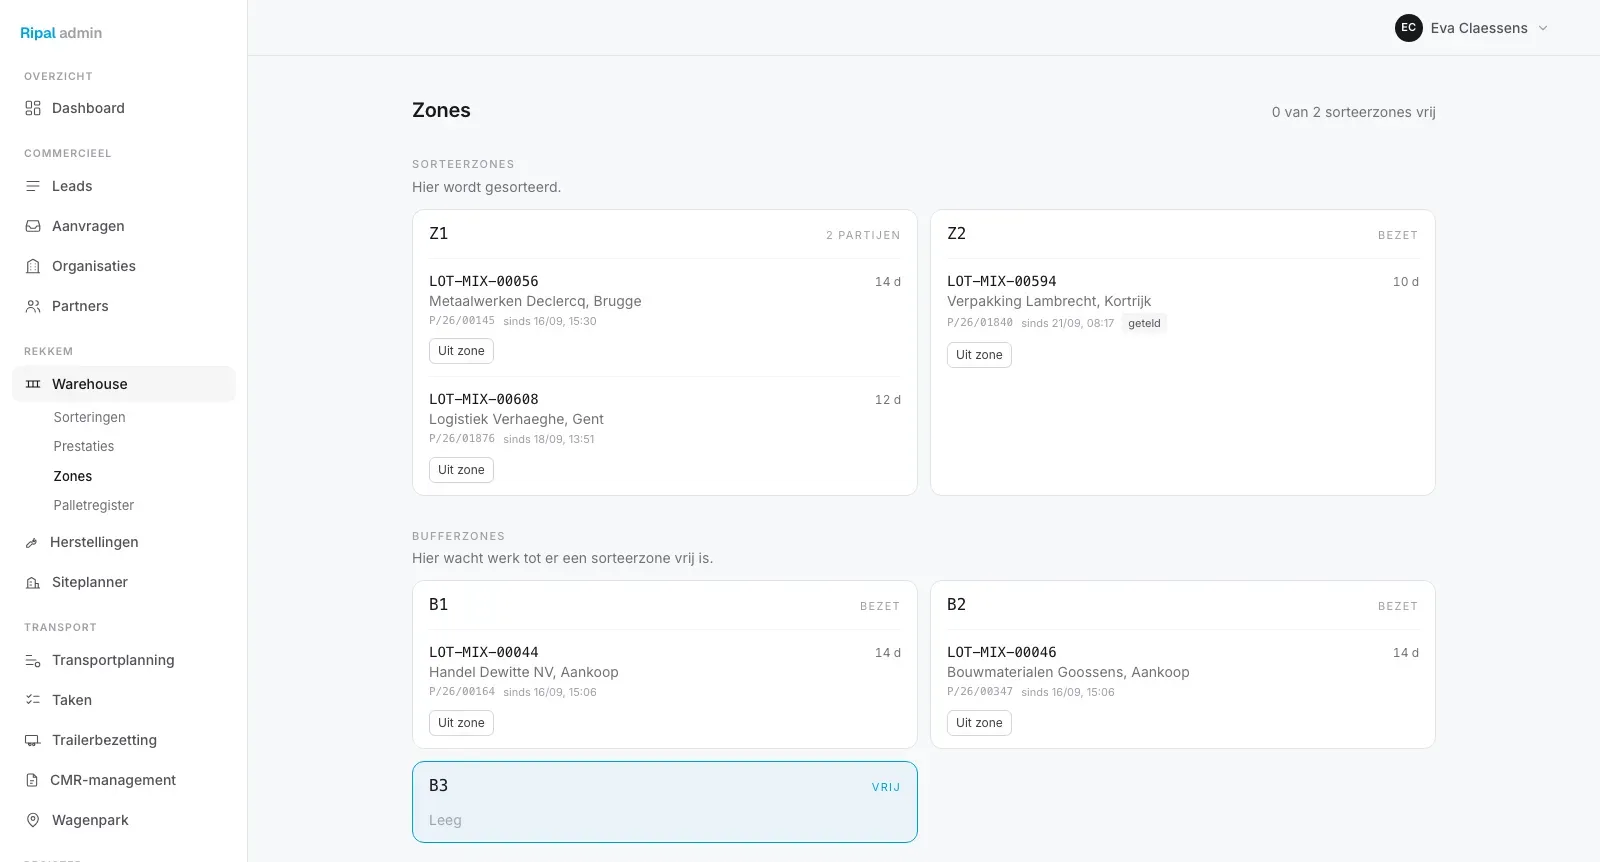Click Uit zone for LOT-MIX-00594
This screenshot has height=862, width=1600.
pyautogui.click(x=979, y=355)
